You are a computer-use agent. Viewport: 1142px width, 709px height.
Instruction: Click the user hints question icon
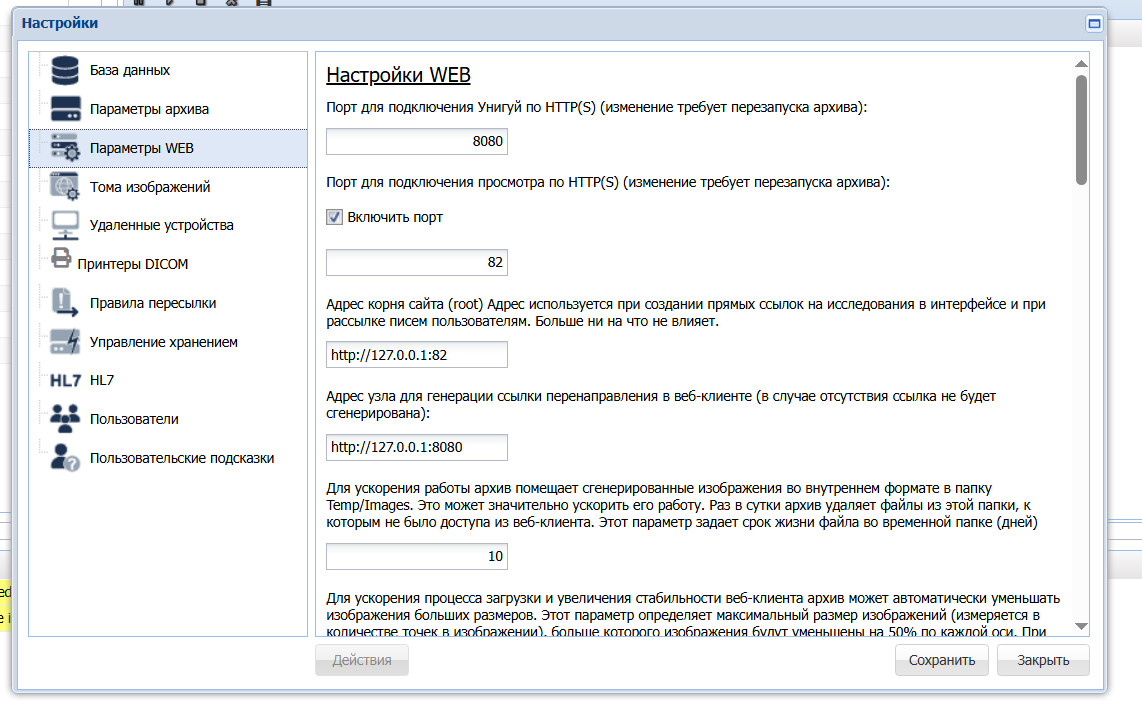[x=65, y=458]
